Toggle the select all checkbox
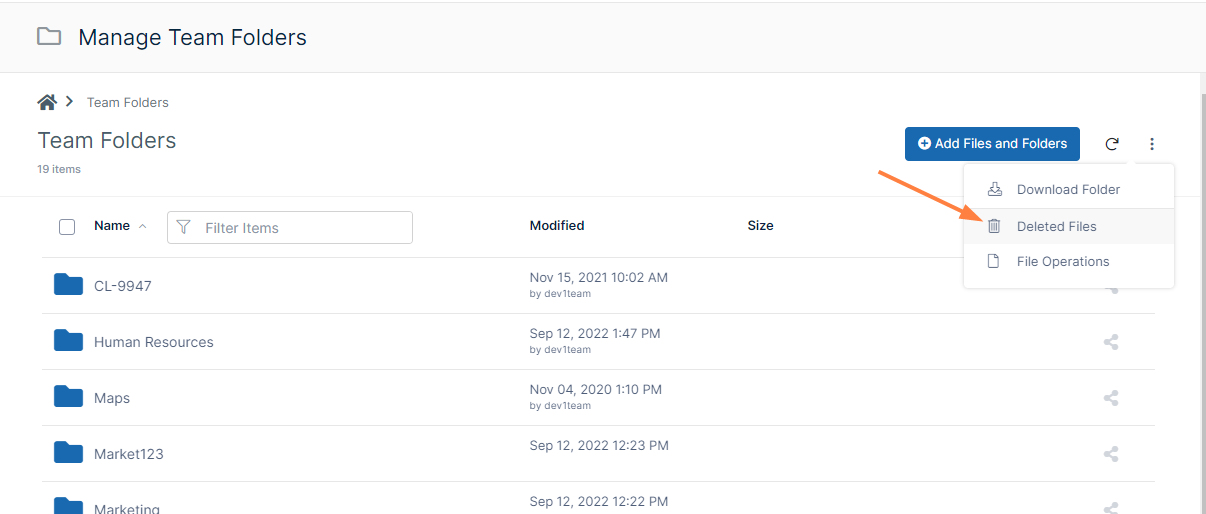This screenshot has width=1206, height=514. (x=67, y=227)
